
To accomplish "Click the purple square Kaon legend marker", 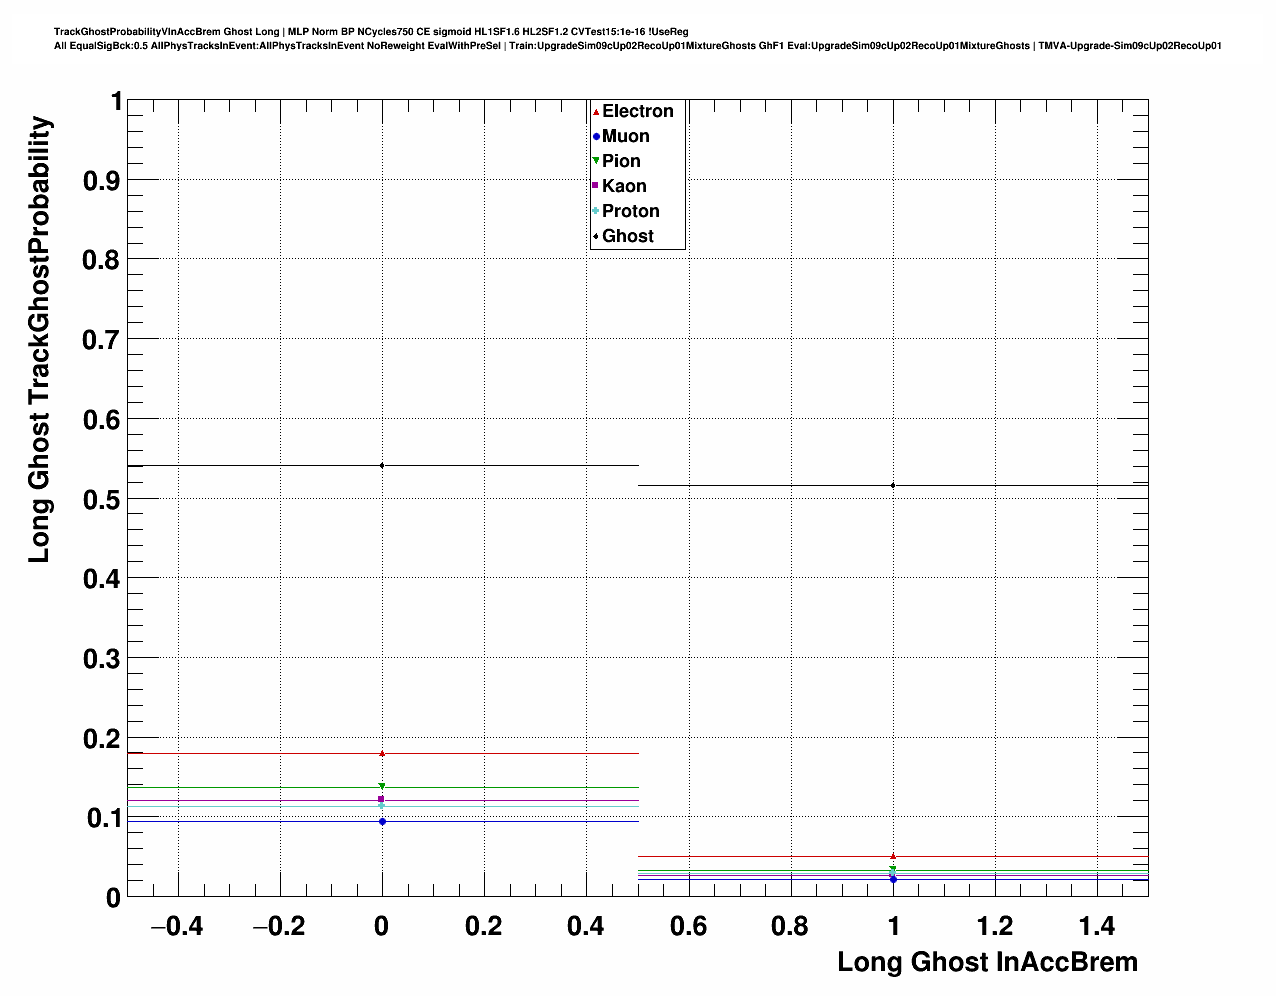I will [596, 186].
